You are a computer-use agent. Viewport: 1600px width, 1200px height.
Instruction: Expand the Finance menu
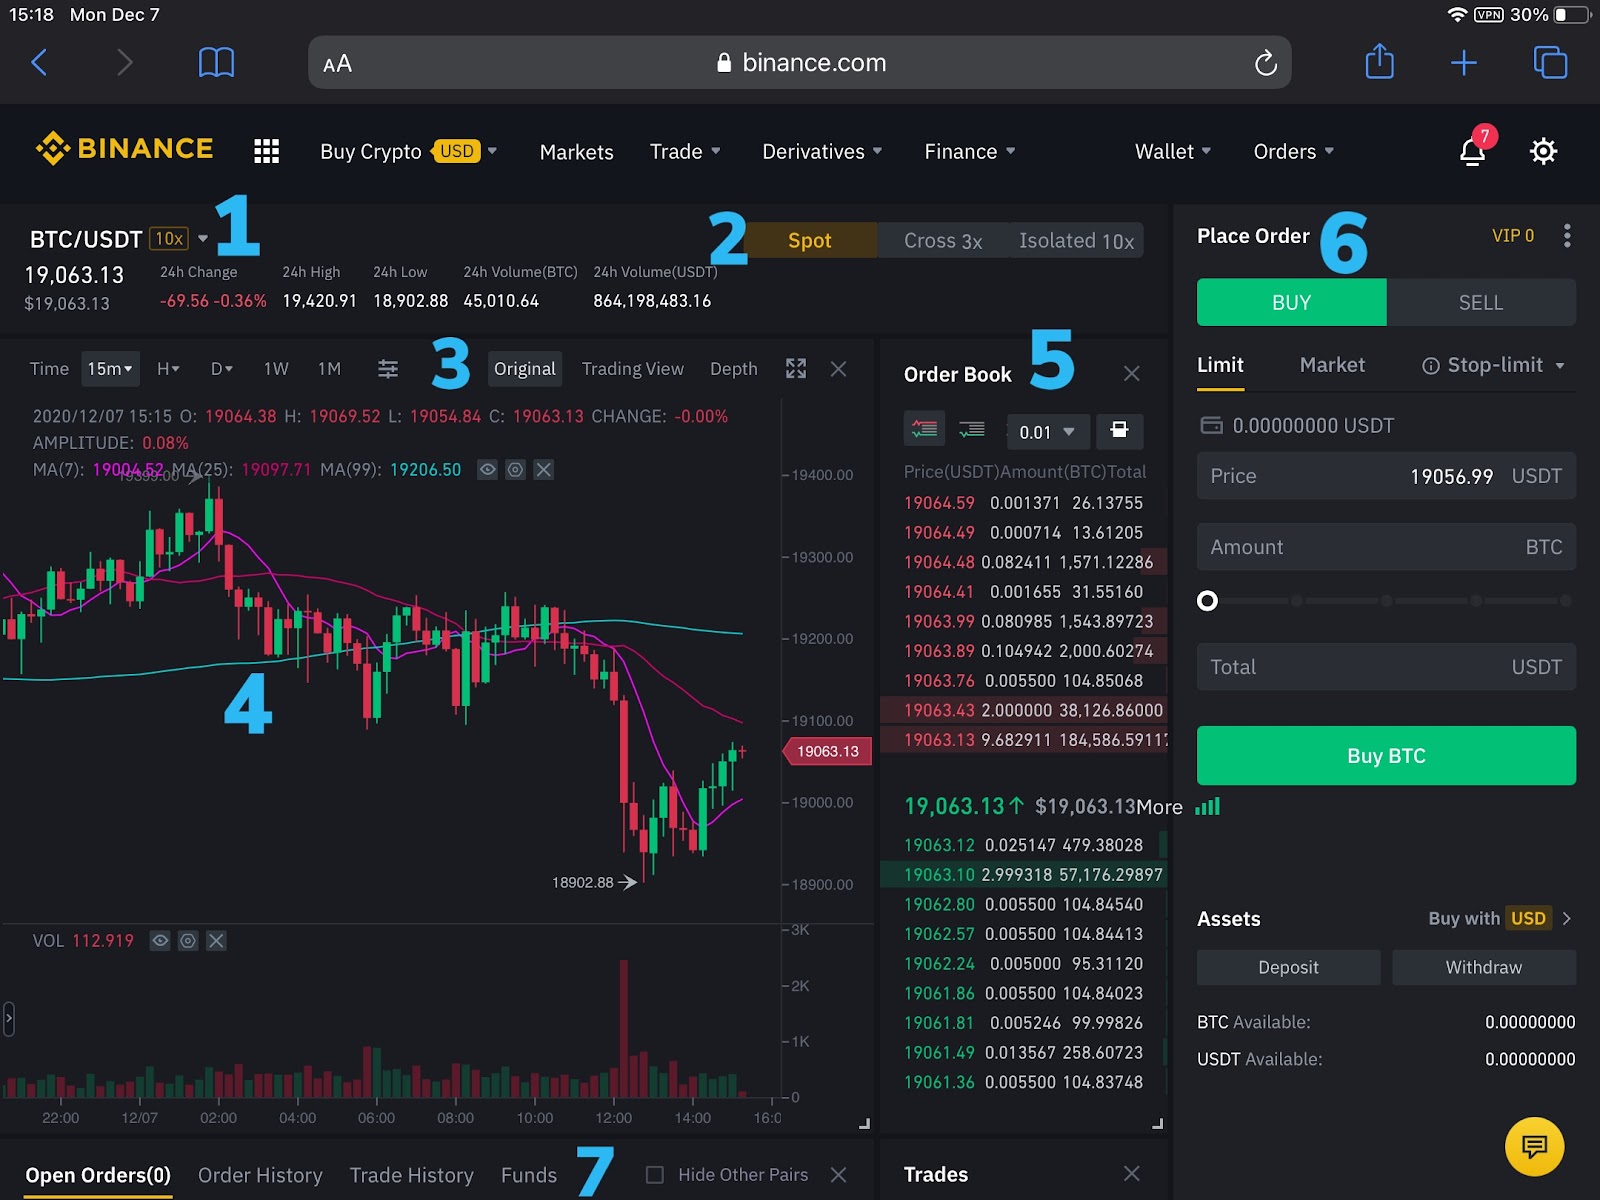pos(969,151)
